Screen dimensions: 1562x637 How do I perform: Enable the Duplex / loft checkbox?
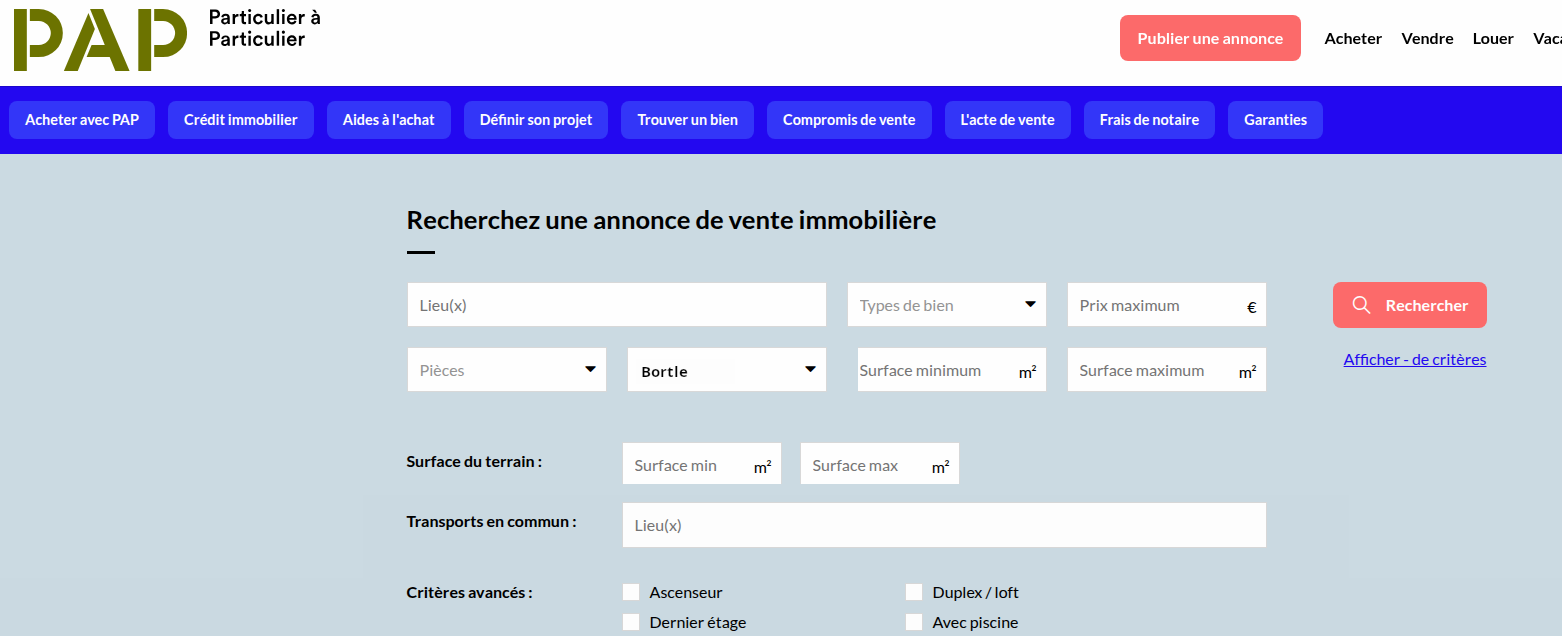point(914,592)
